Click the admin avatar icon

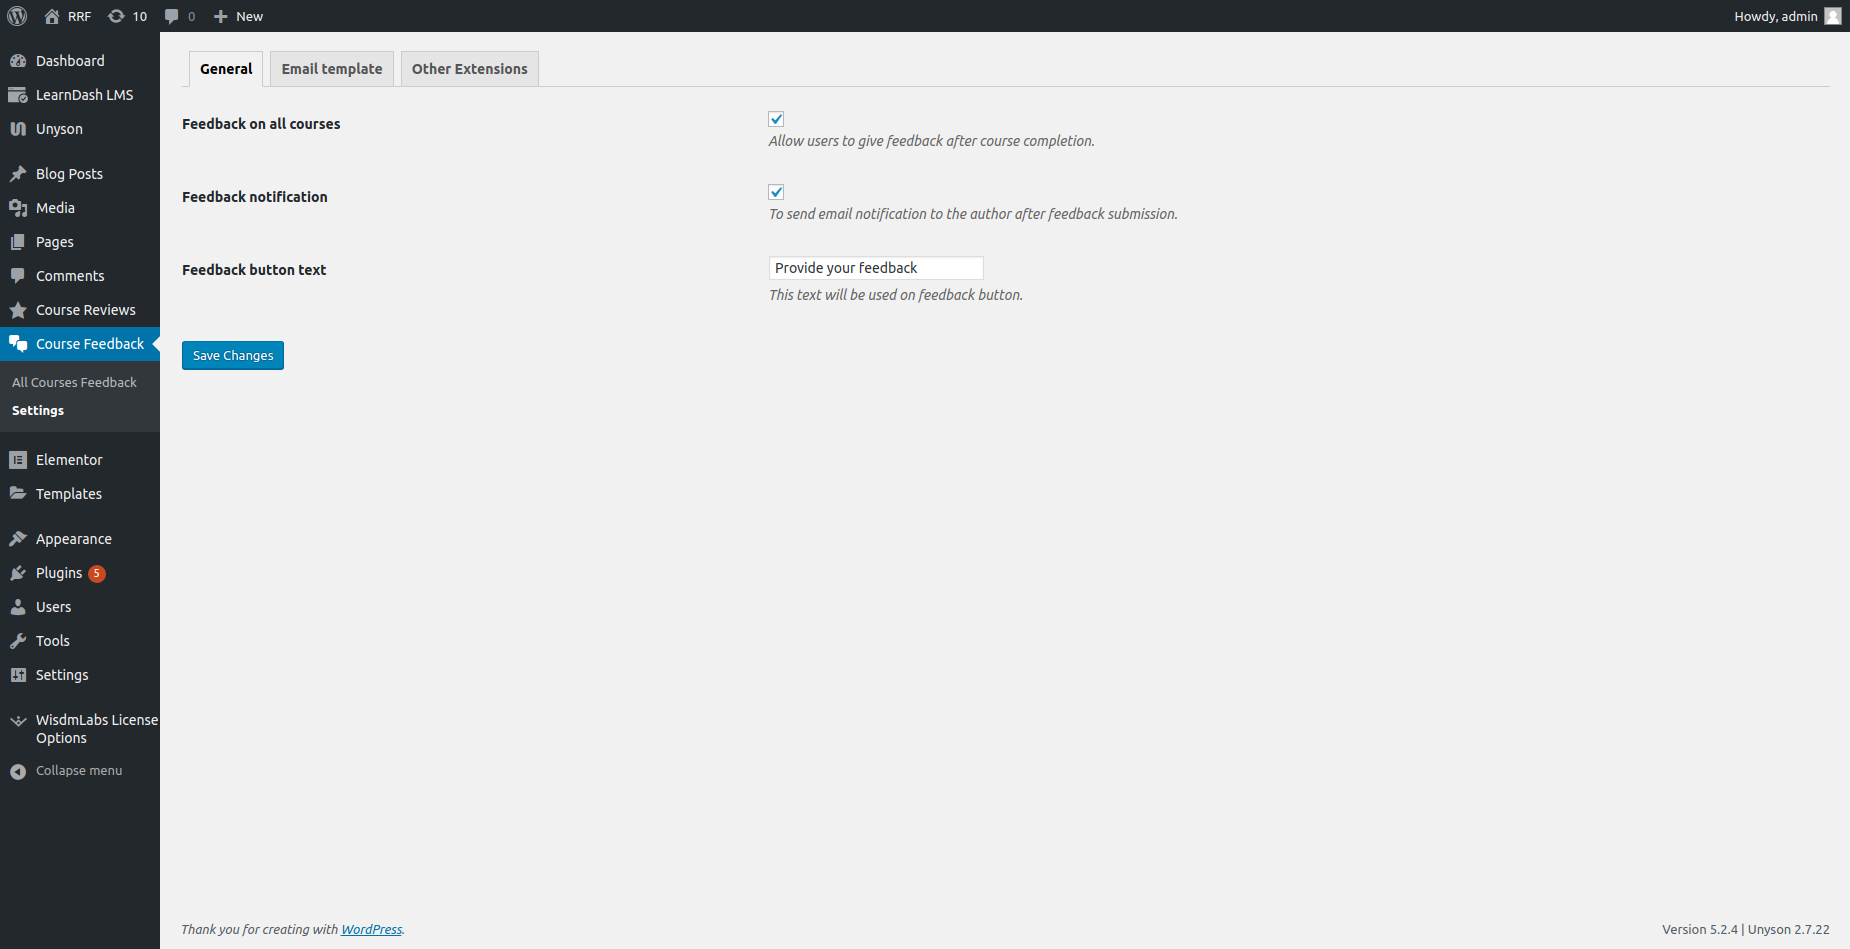pyautogui.click(x=1832, y=16)
